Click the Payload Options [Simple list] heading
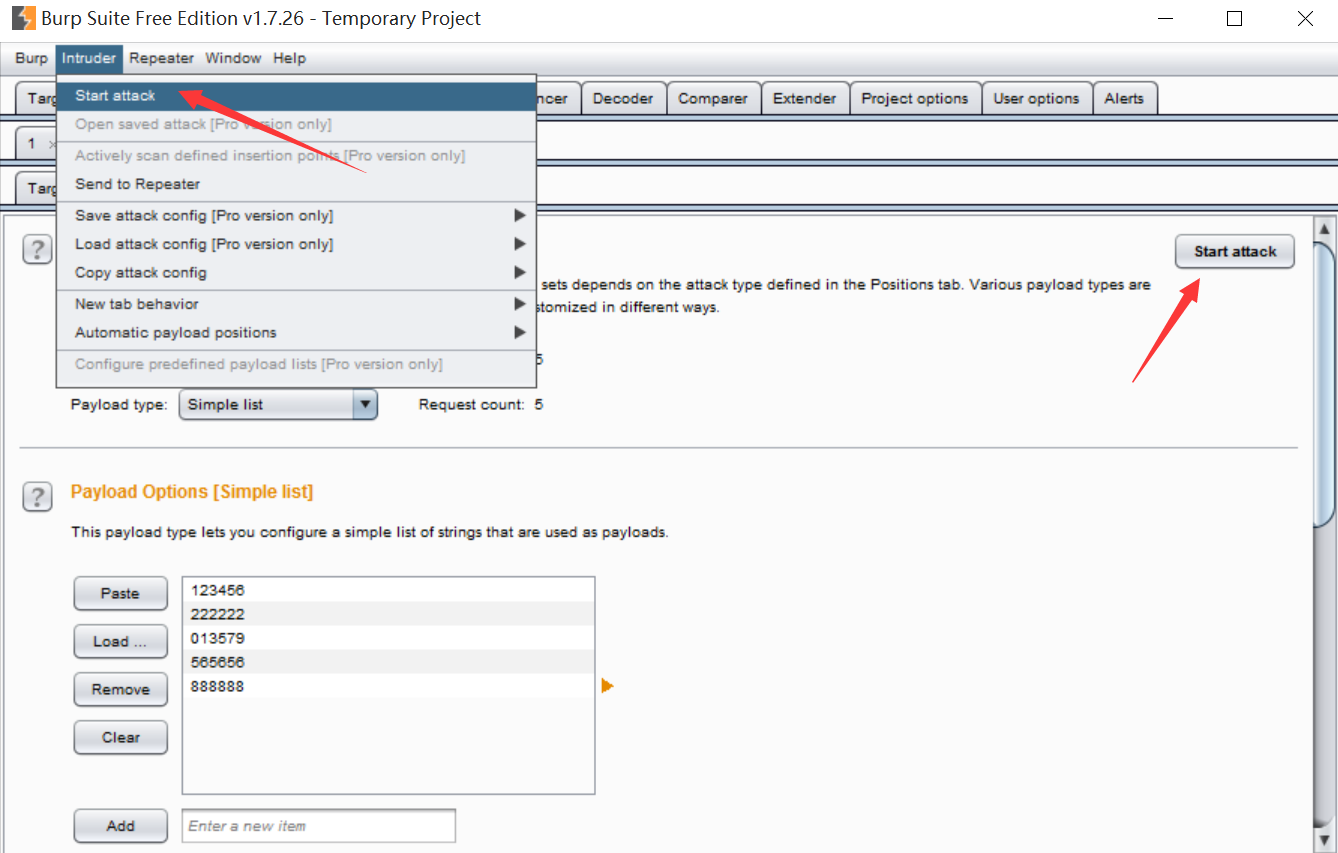1338x853 pixels. pos(192,492)
